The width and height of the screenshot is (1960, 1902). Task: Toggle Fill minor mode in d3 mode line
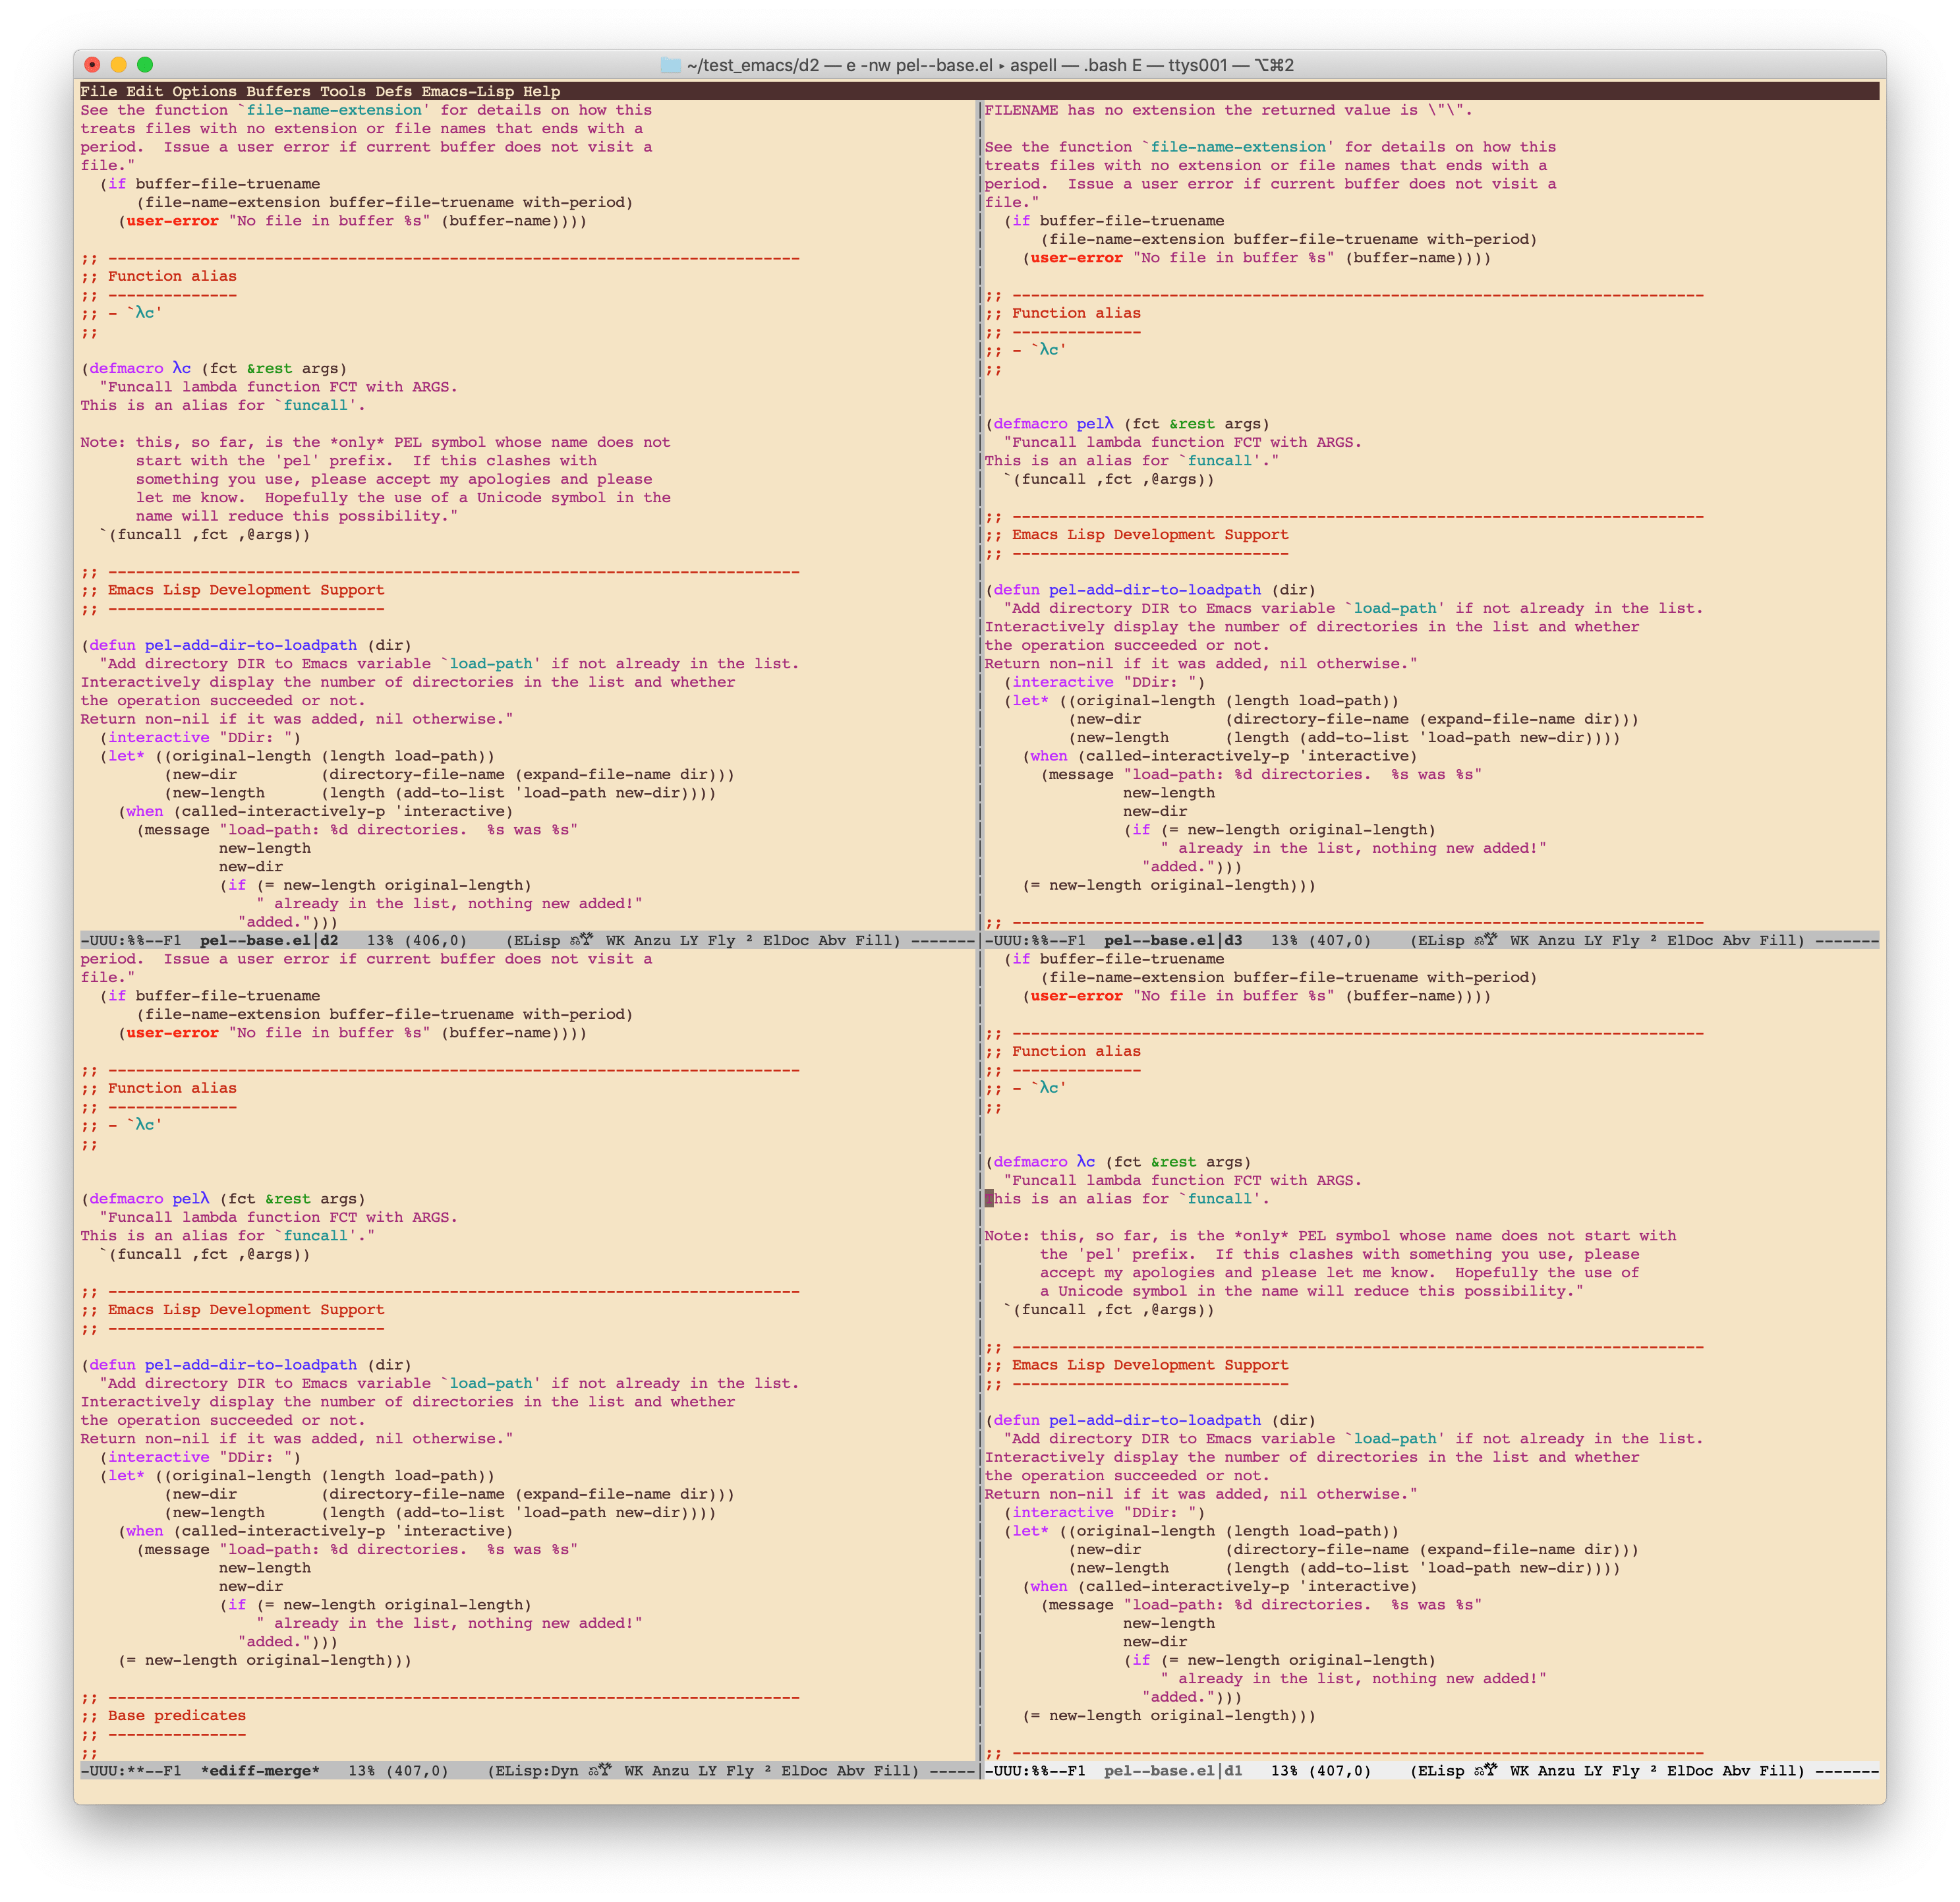1778,940
